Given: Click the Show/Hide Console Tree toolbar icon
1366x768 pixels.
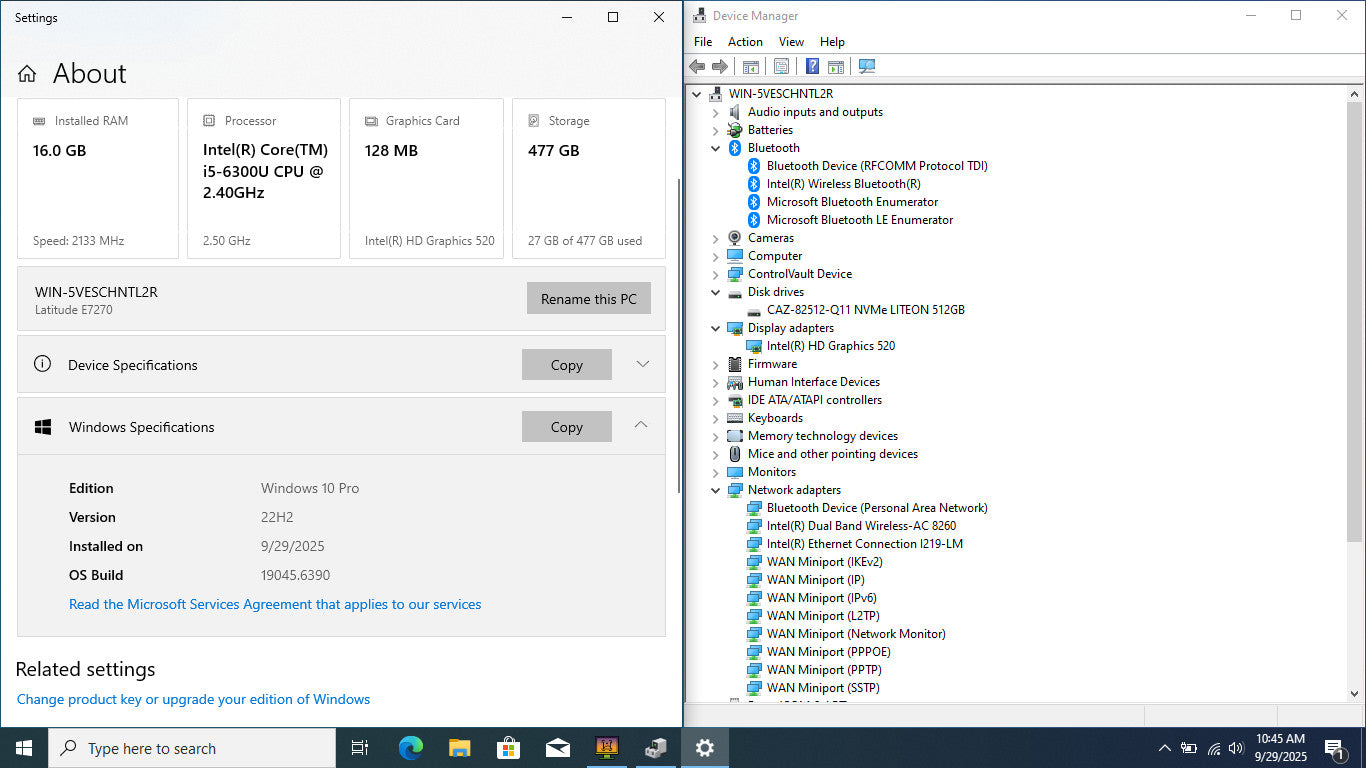Looking at the screenshot, I should [x=750, y=66].
